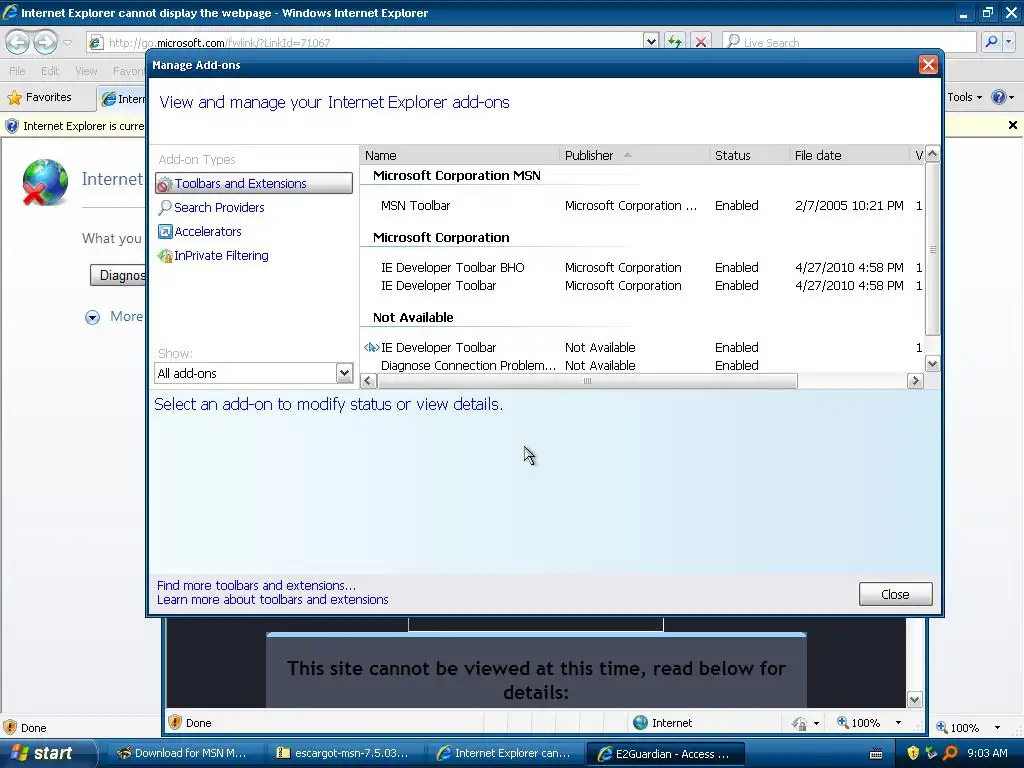
Task: Click the Accelerators blue arrow icon
Action: point(165,232)
